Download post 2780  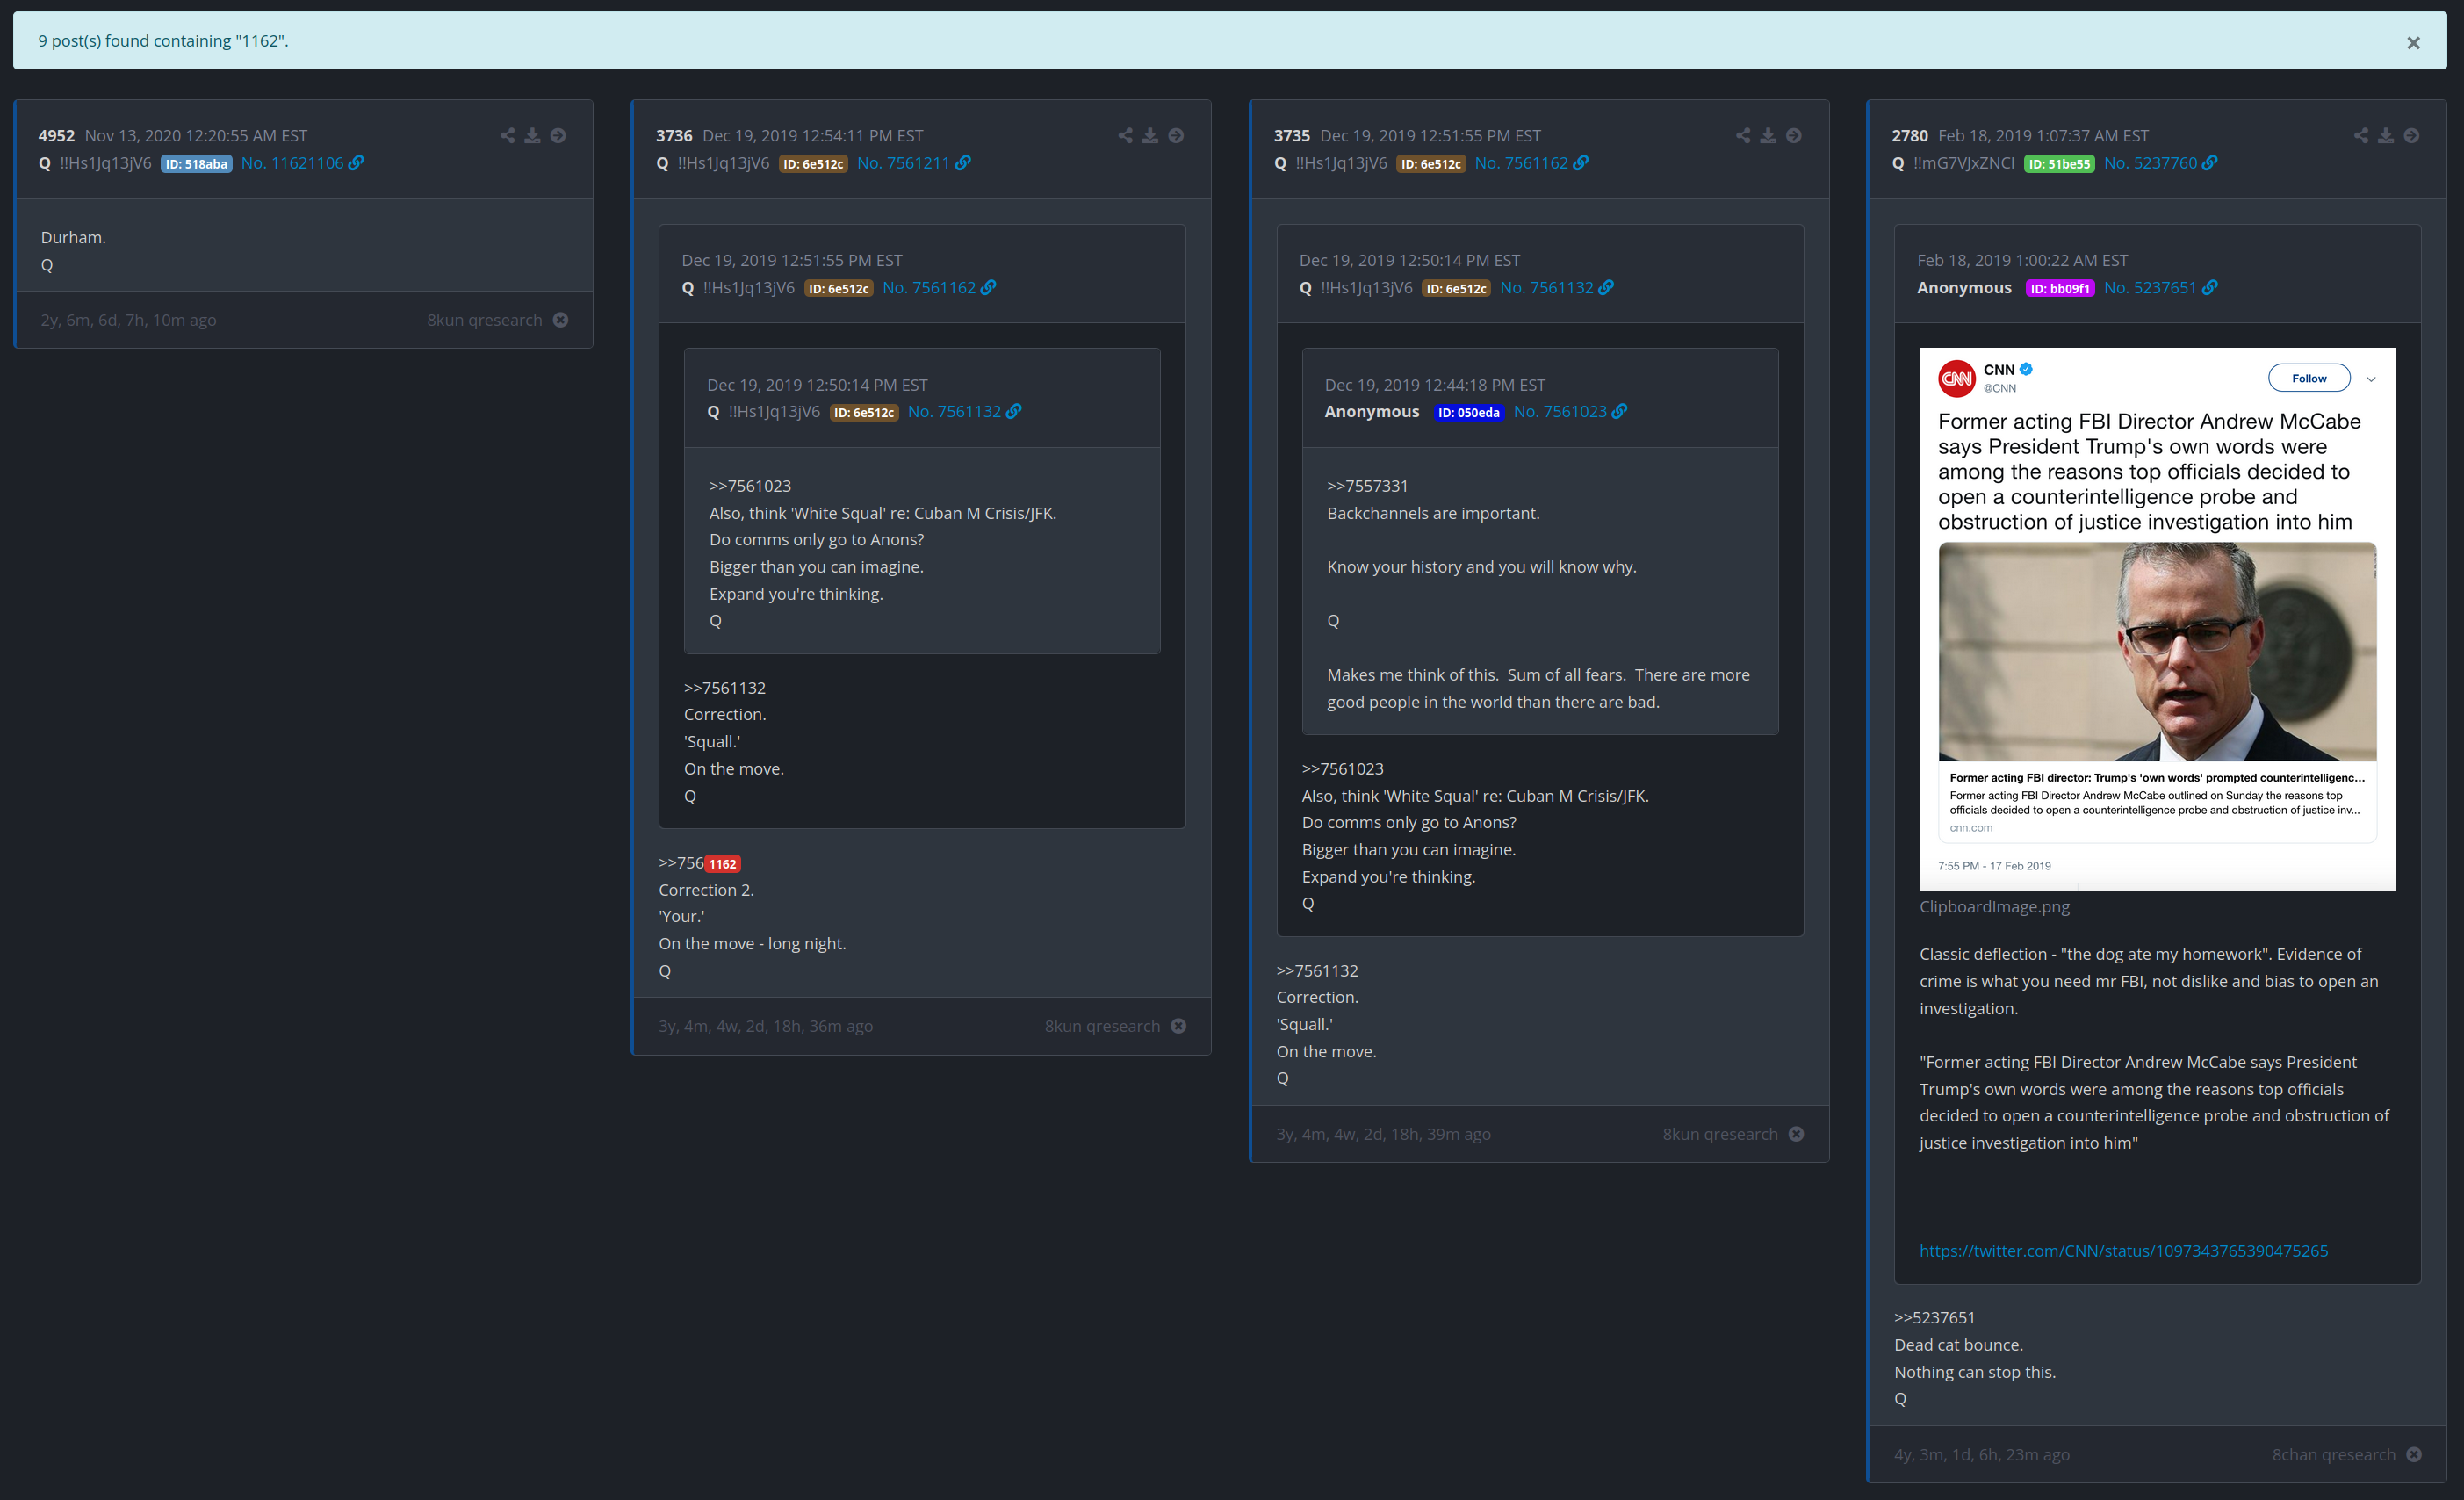tap(2386, 135)
